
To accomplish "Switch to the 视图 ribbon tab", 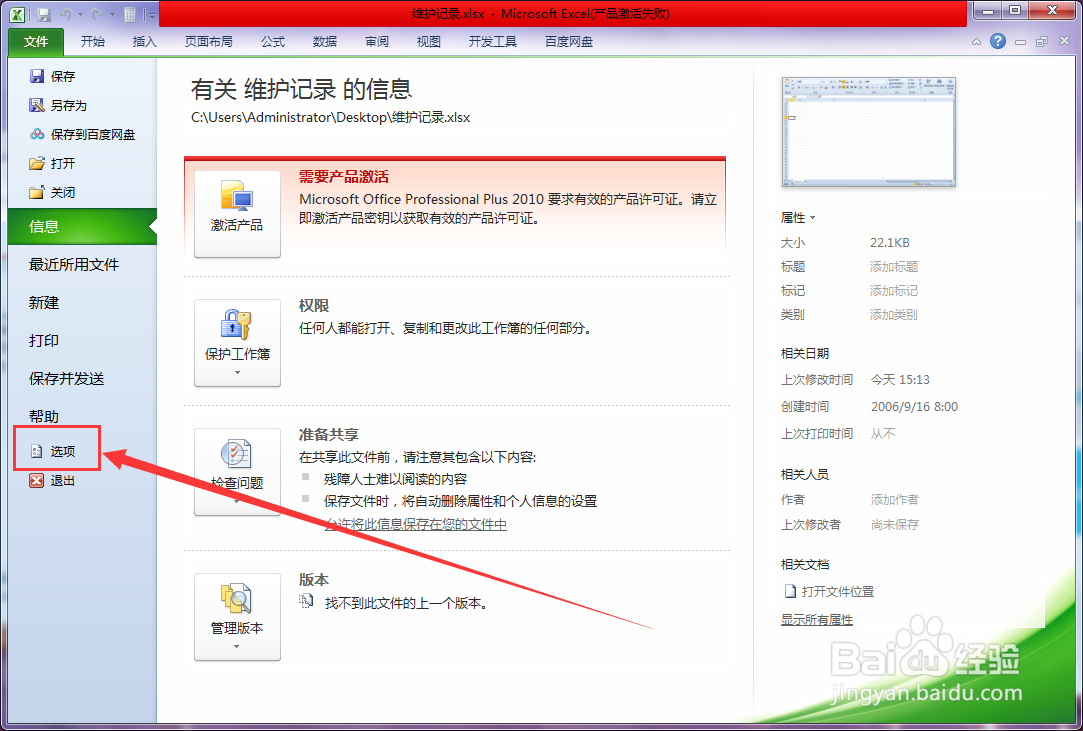I will click(x=429, y=41).
